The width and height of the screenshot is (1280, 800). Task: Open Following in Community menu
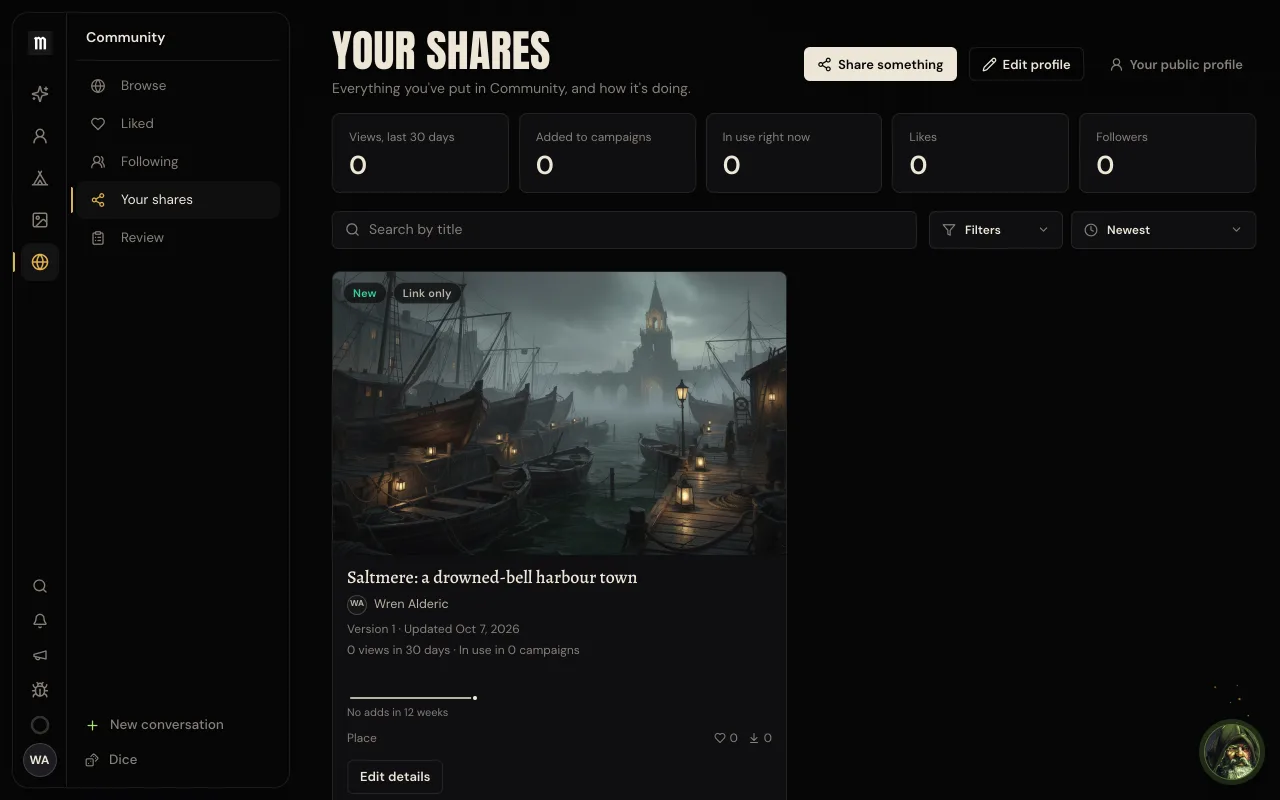click(x=176, y=162)
